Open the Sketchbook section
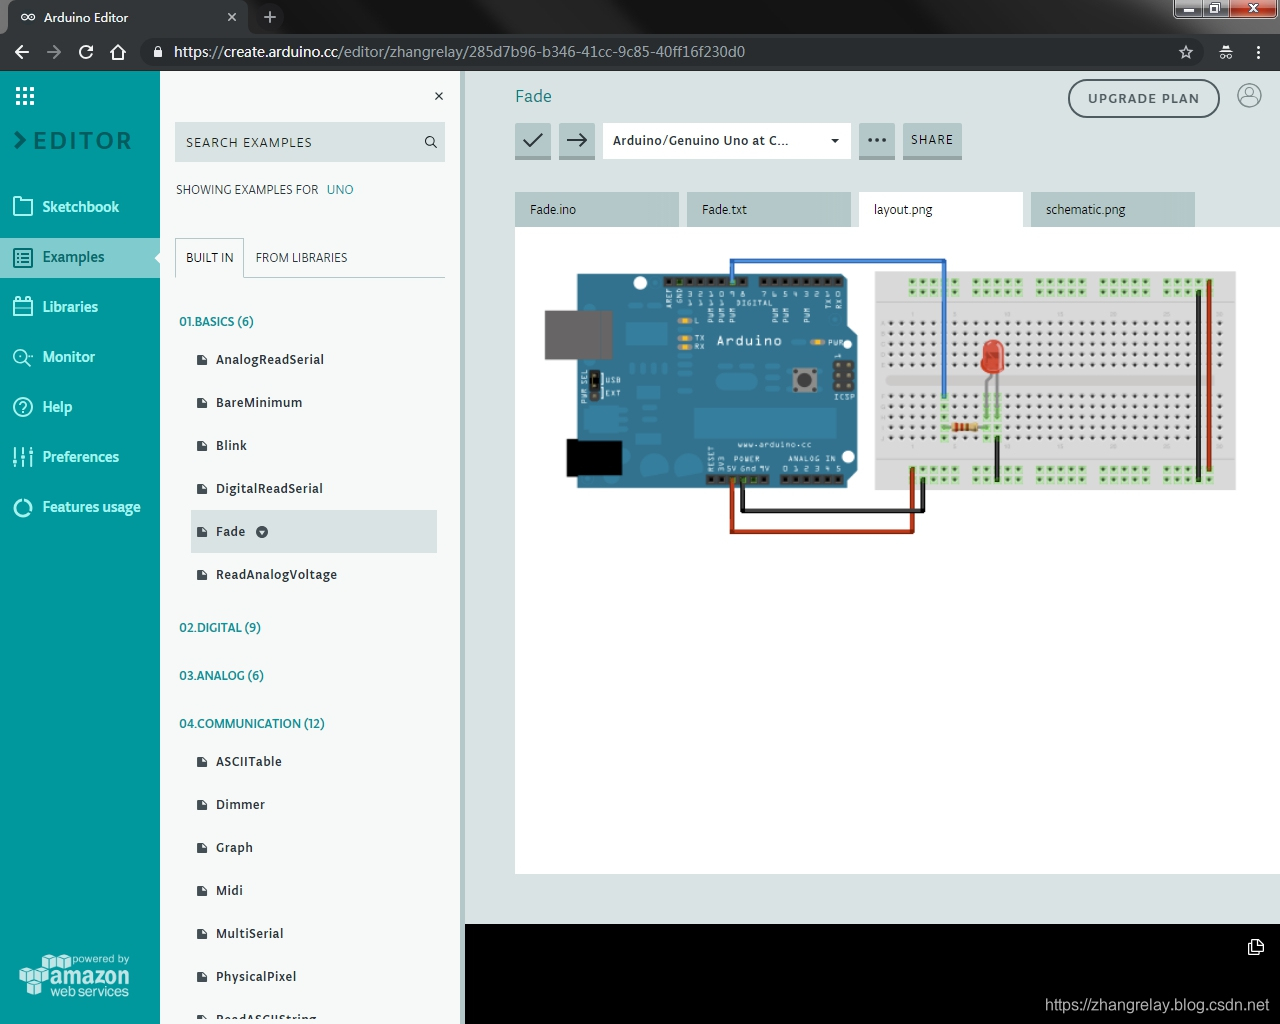 pos(80,207)
